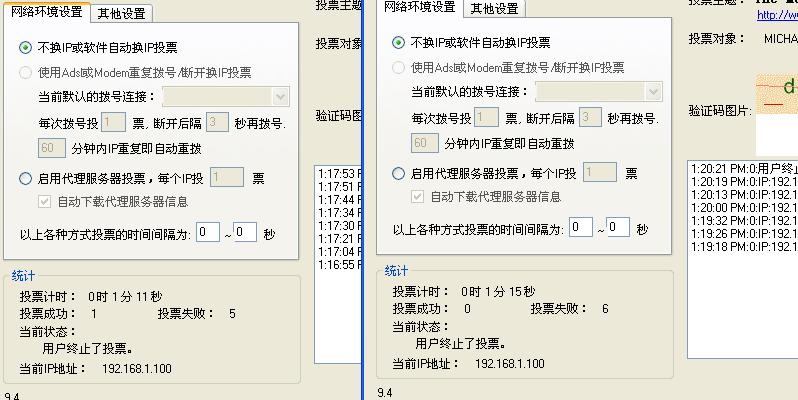The width and height of the screenshot is (798, 400).
Task: Enable 启用代理服务器投票 option in right window
Action: click(399, 173)
